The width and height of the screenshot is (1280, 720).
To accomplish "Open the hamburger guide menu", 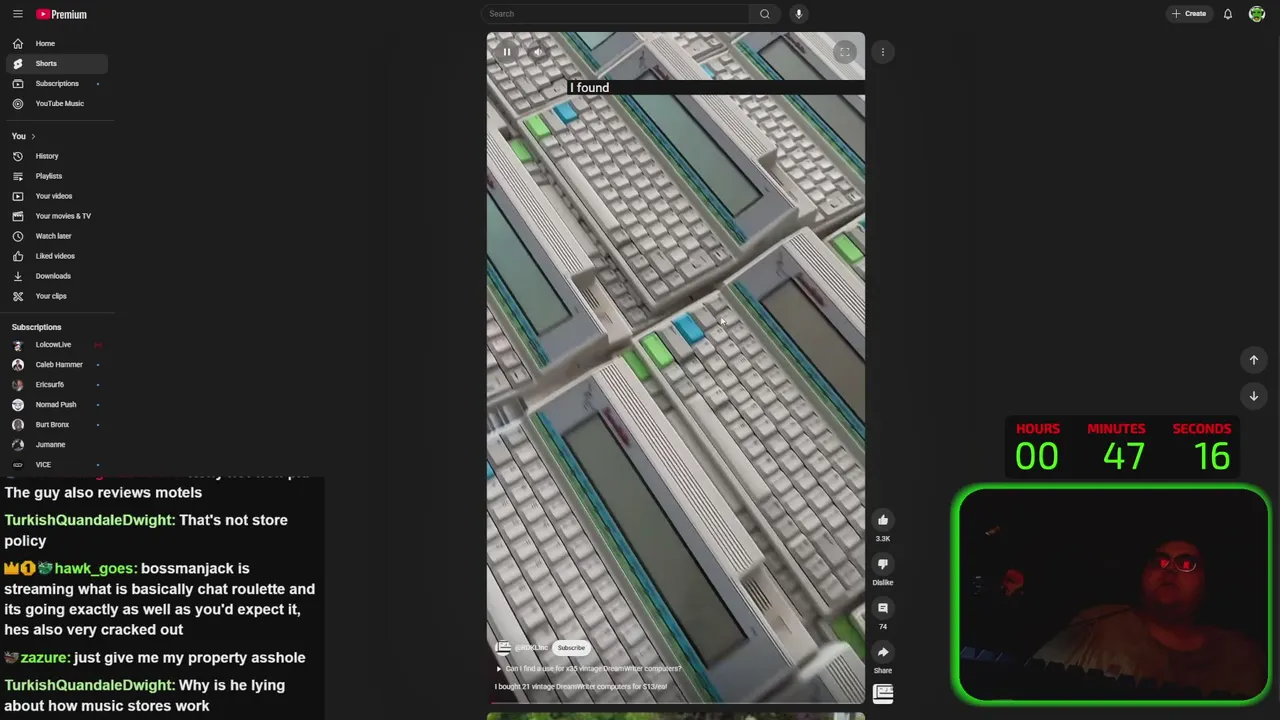I will [17, 14].
